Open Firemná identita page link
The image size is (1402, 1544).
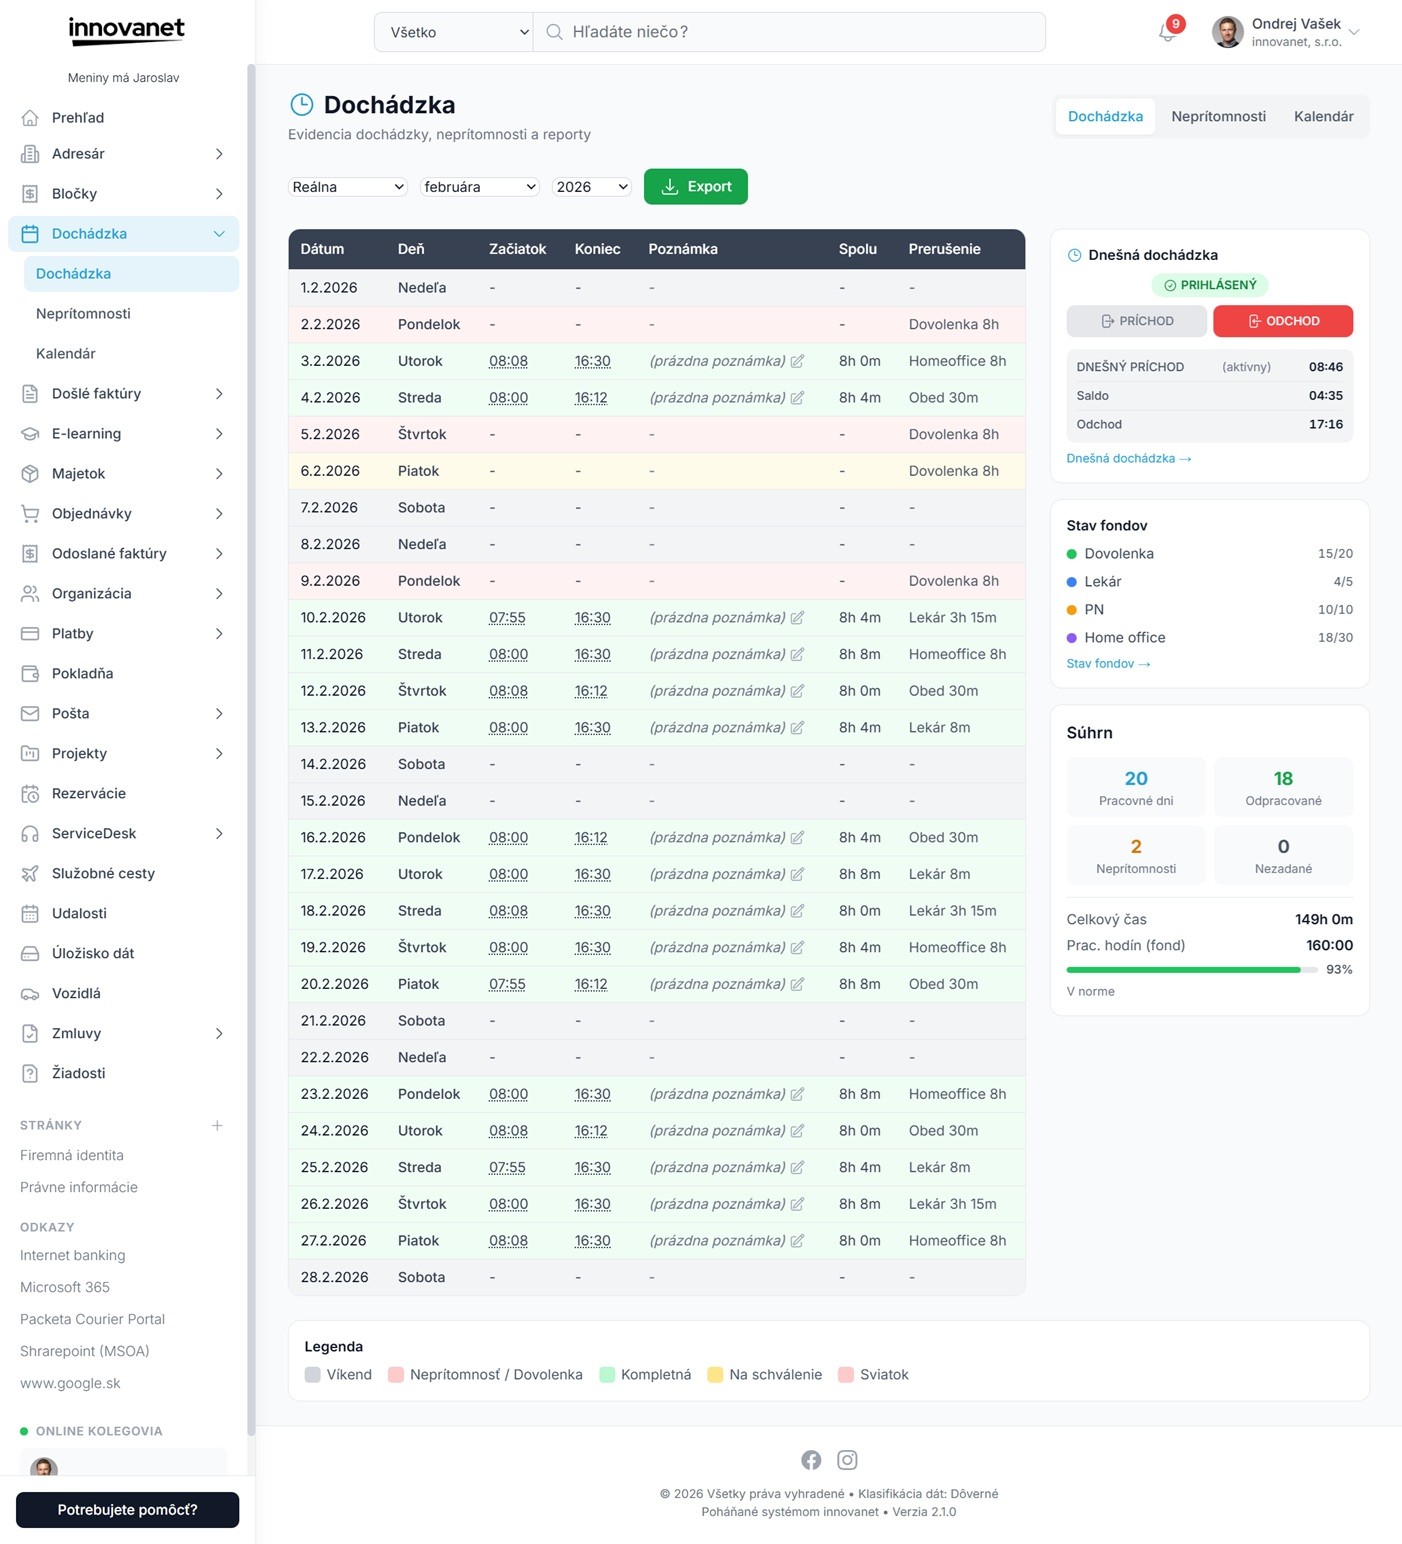click(x=72, y=1156)
